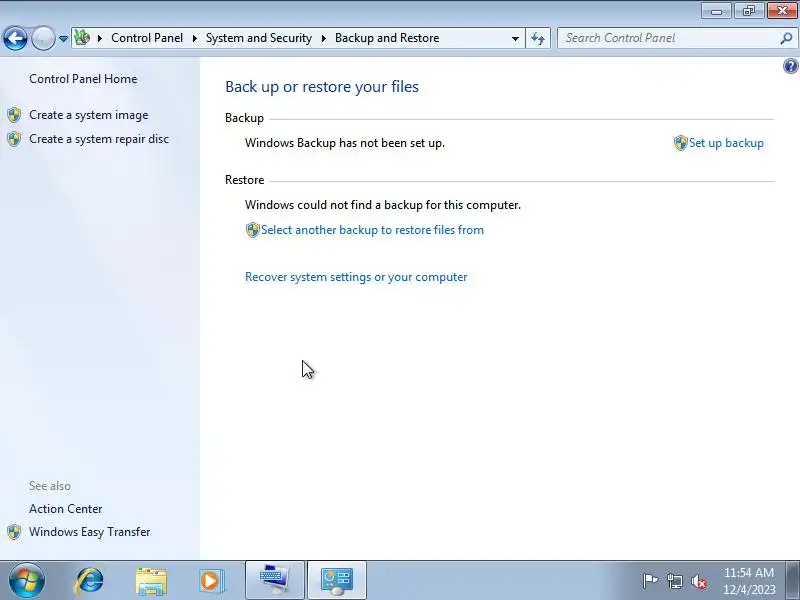Open Create a system repair disc link
The height and width of the screenshot is (600, 800).
tap(99, 139)
